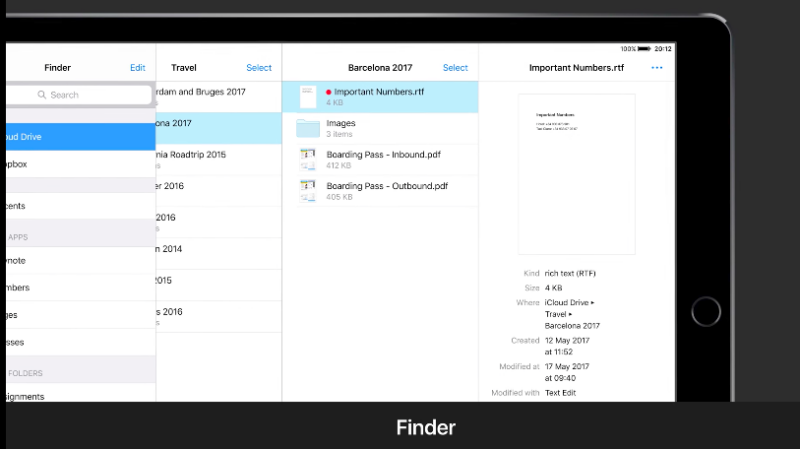The height and width of the screenshot is (449, 800).
Task: Click the red tag dot on Important Numbers
Action: tap(329, 92)
